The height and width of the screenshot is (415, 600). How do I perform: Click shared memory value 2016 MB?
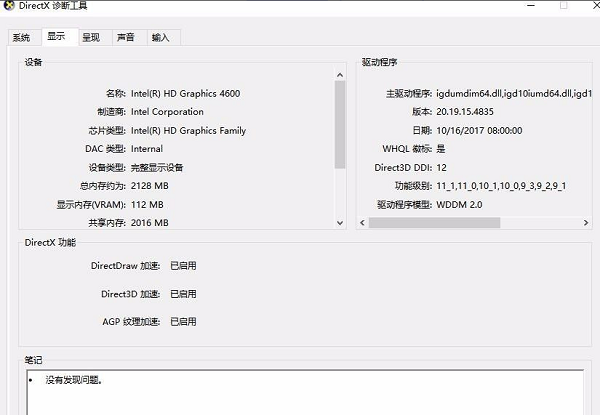[150, 223]
